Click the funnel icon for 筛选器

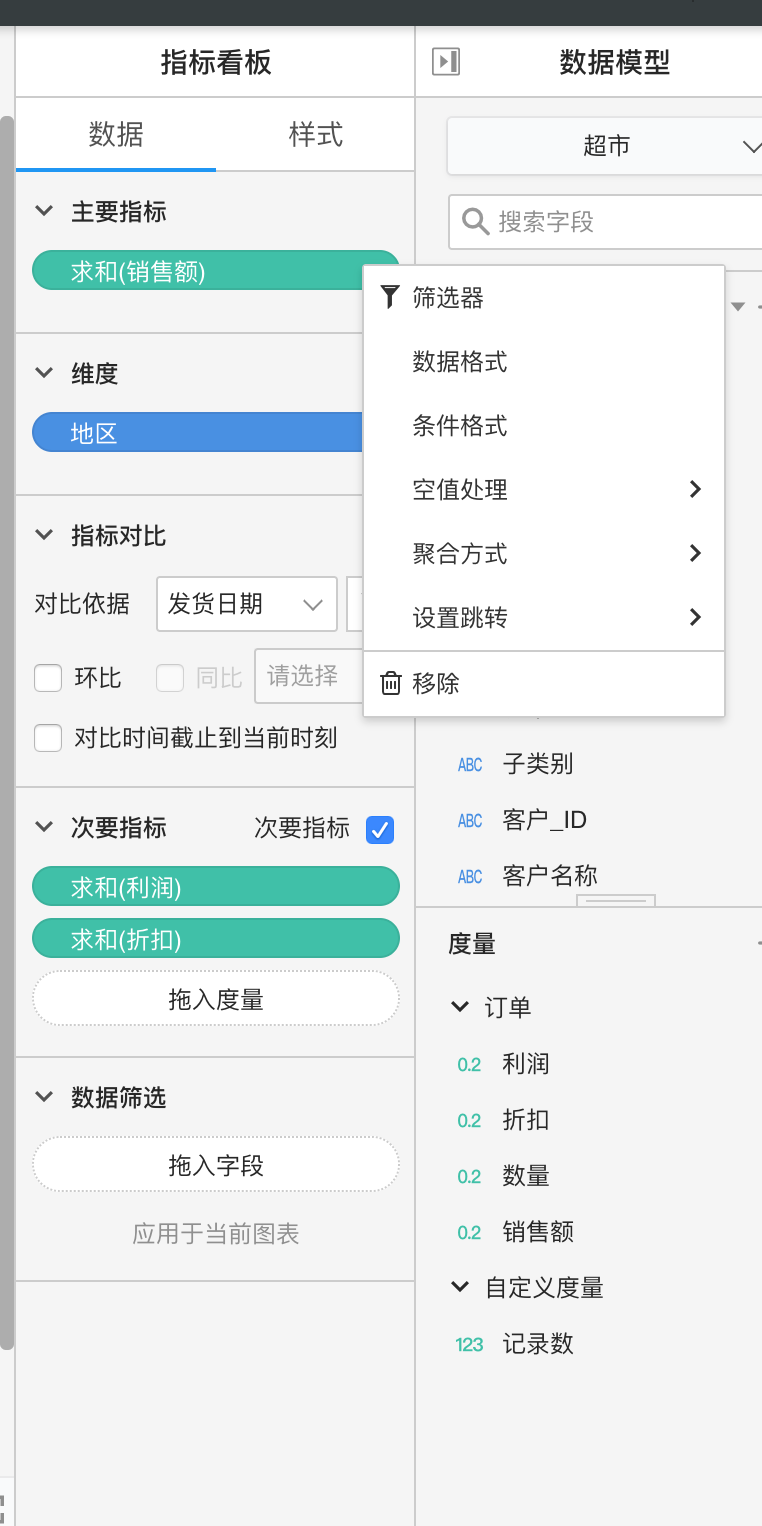[390, 297]
